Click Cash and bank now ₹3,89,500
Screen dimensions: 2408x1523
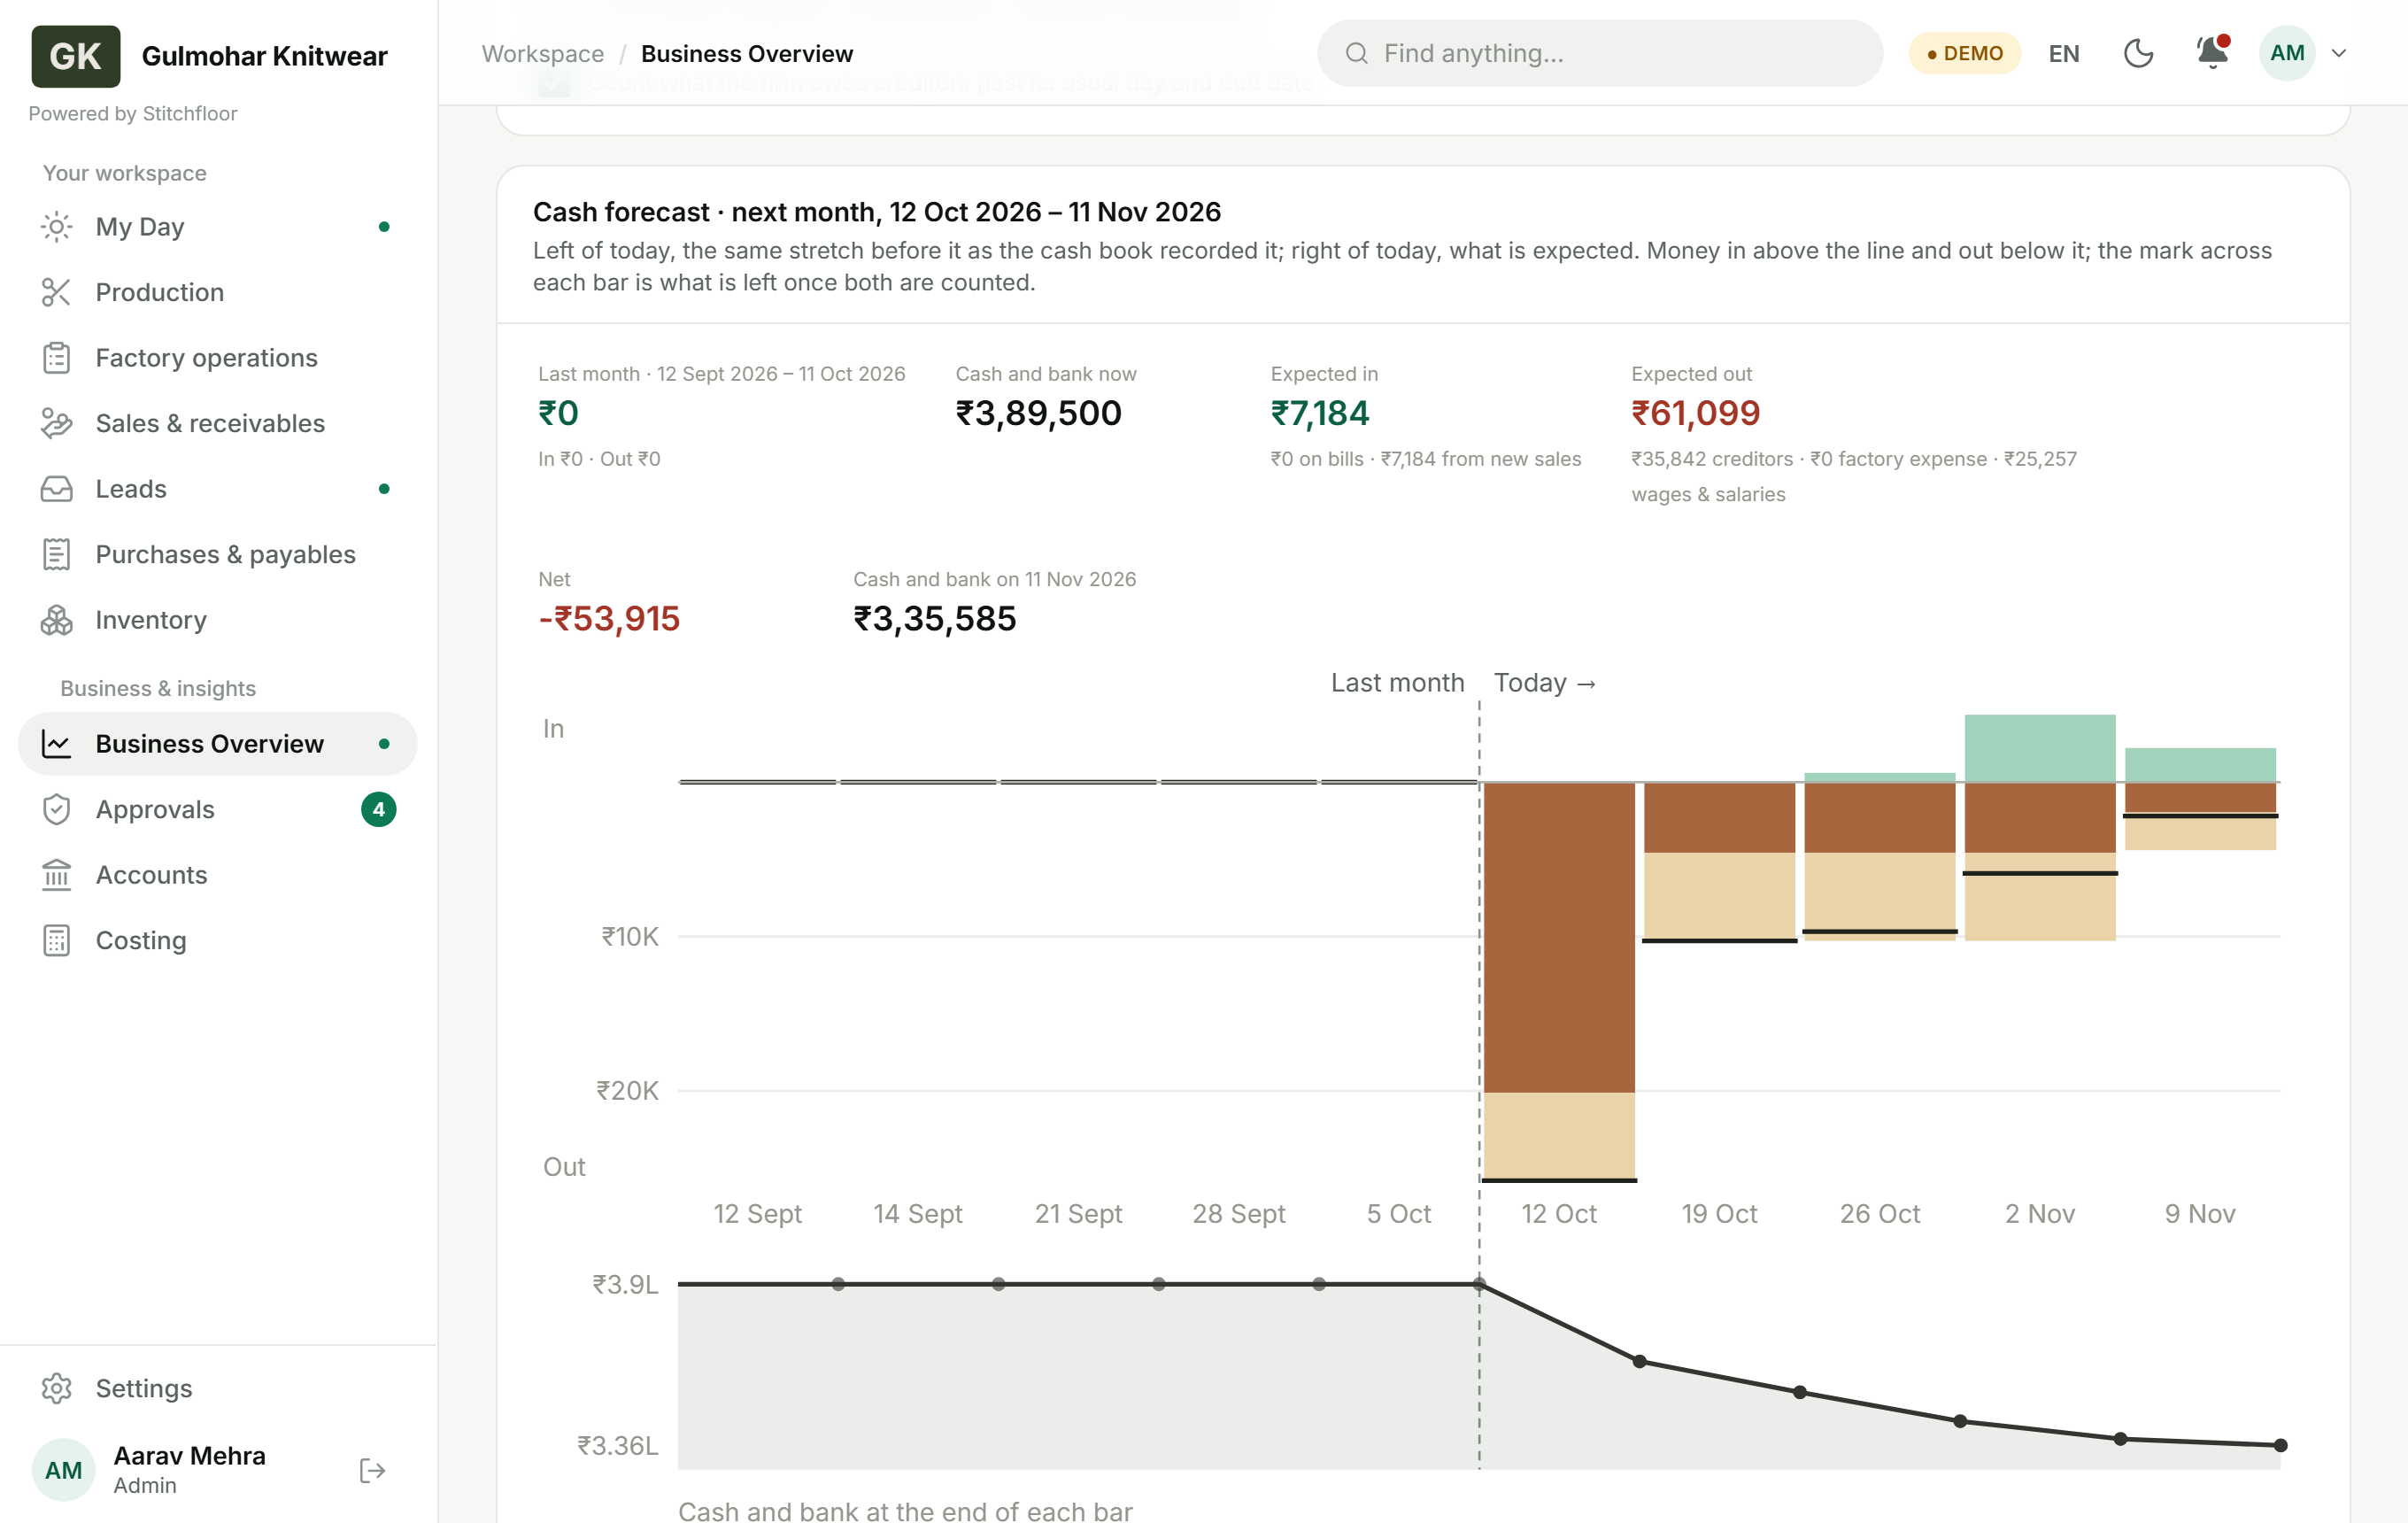[1038, 413]
